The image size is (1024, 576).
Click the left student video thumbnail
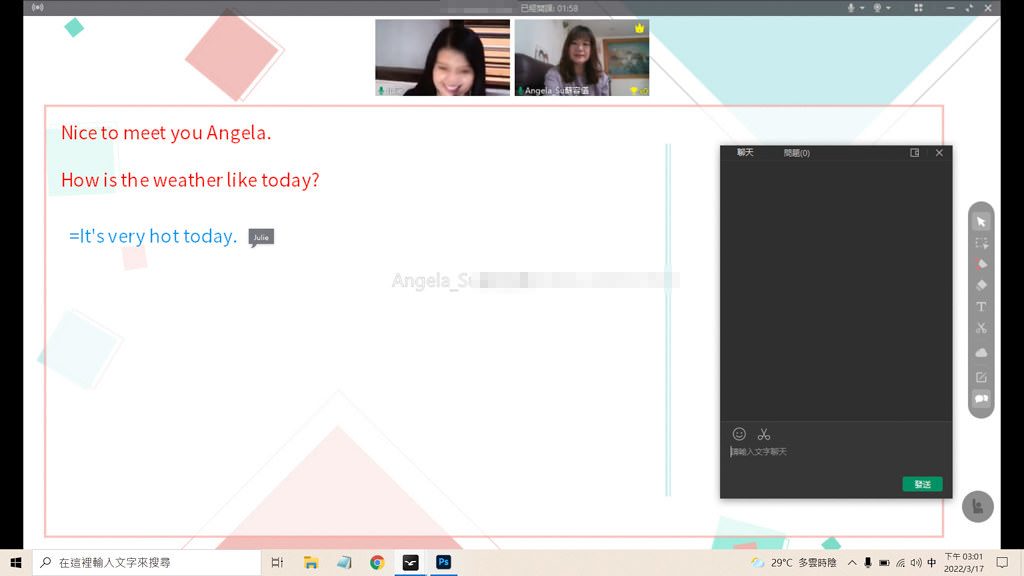pos(442,57)
